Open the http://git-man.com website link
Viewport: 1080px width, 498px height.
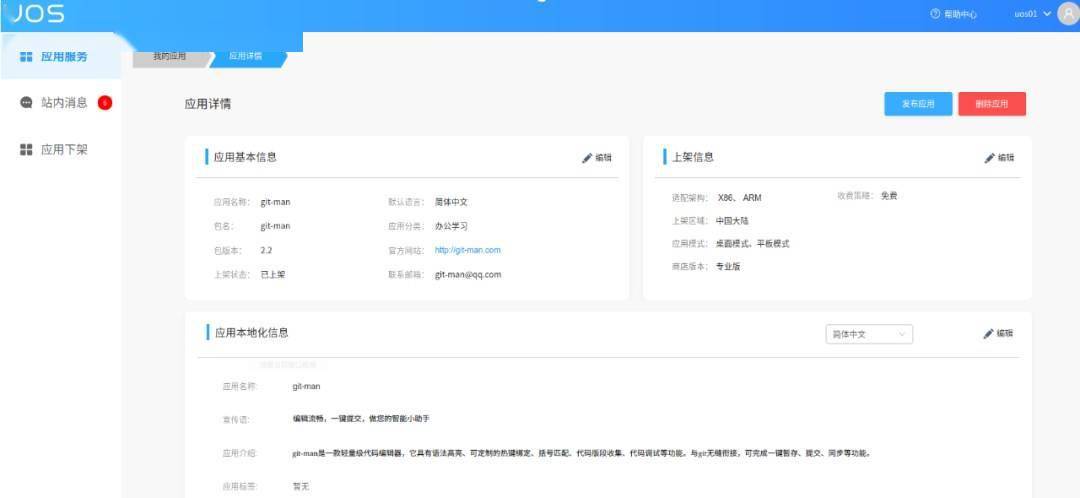point(467,250)
